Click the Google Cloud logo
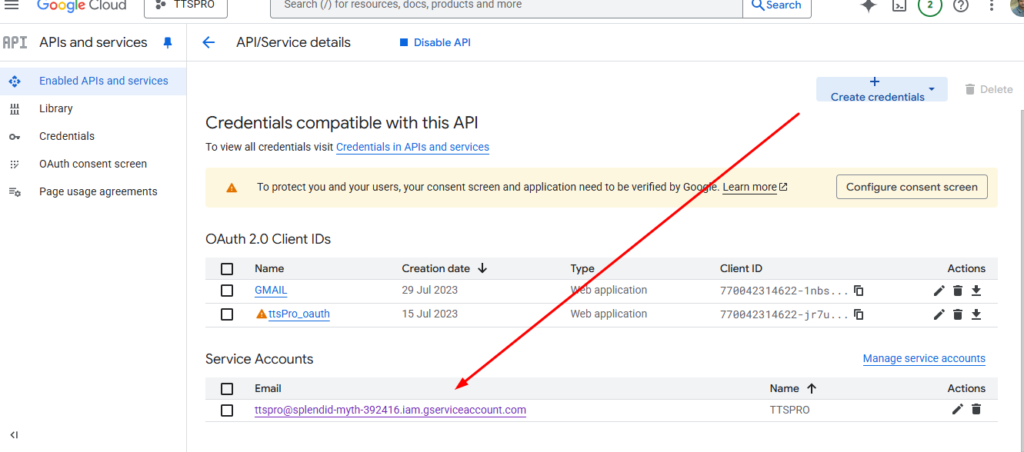This screenshot has height=452, width=1024. 82,5
